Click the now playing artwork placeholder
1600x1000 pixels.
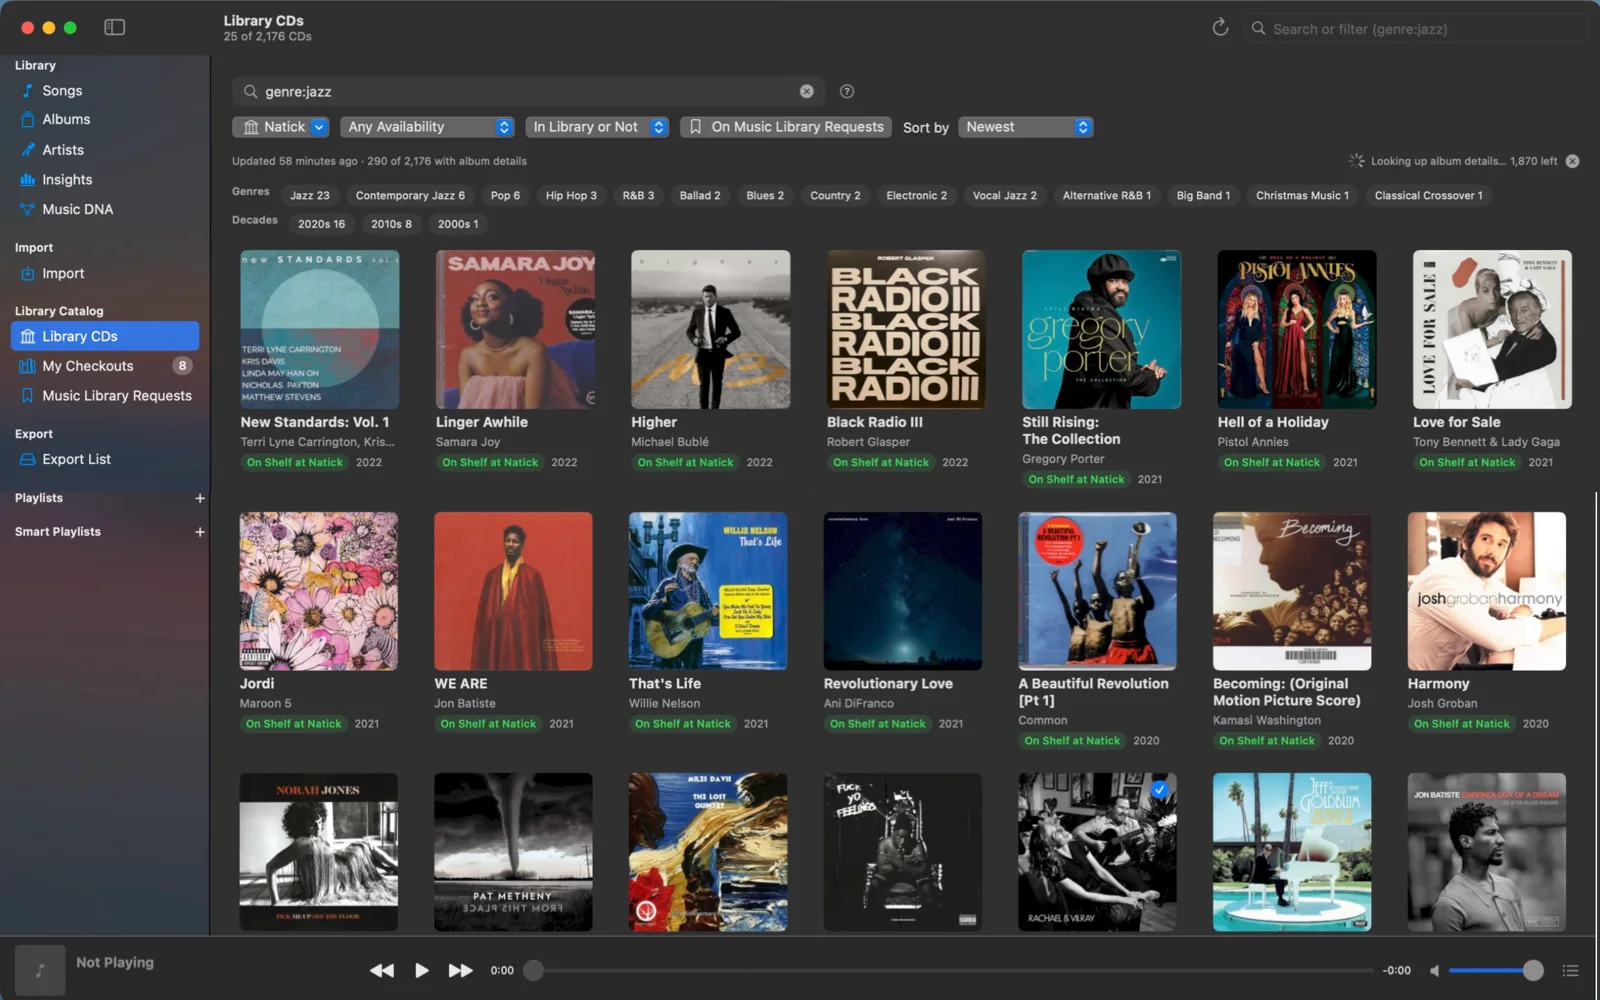(x=40, y=970)
